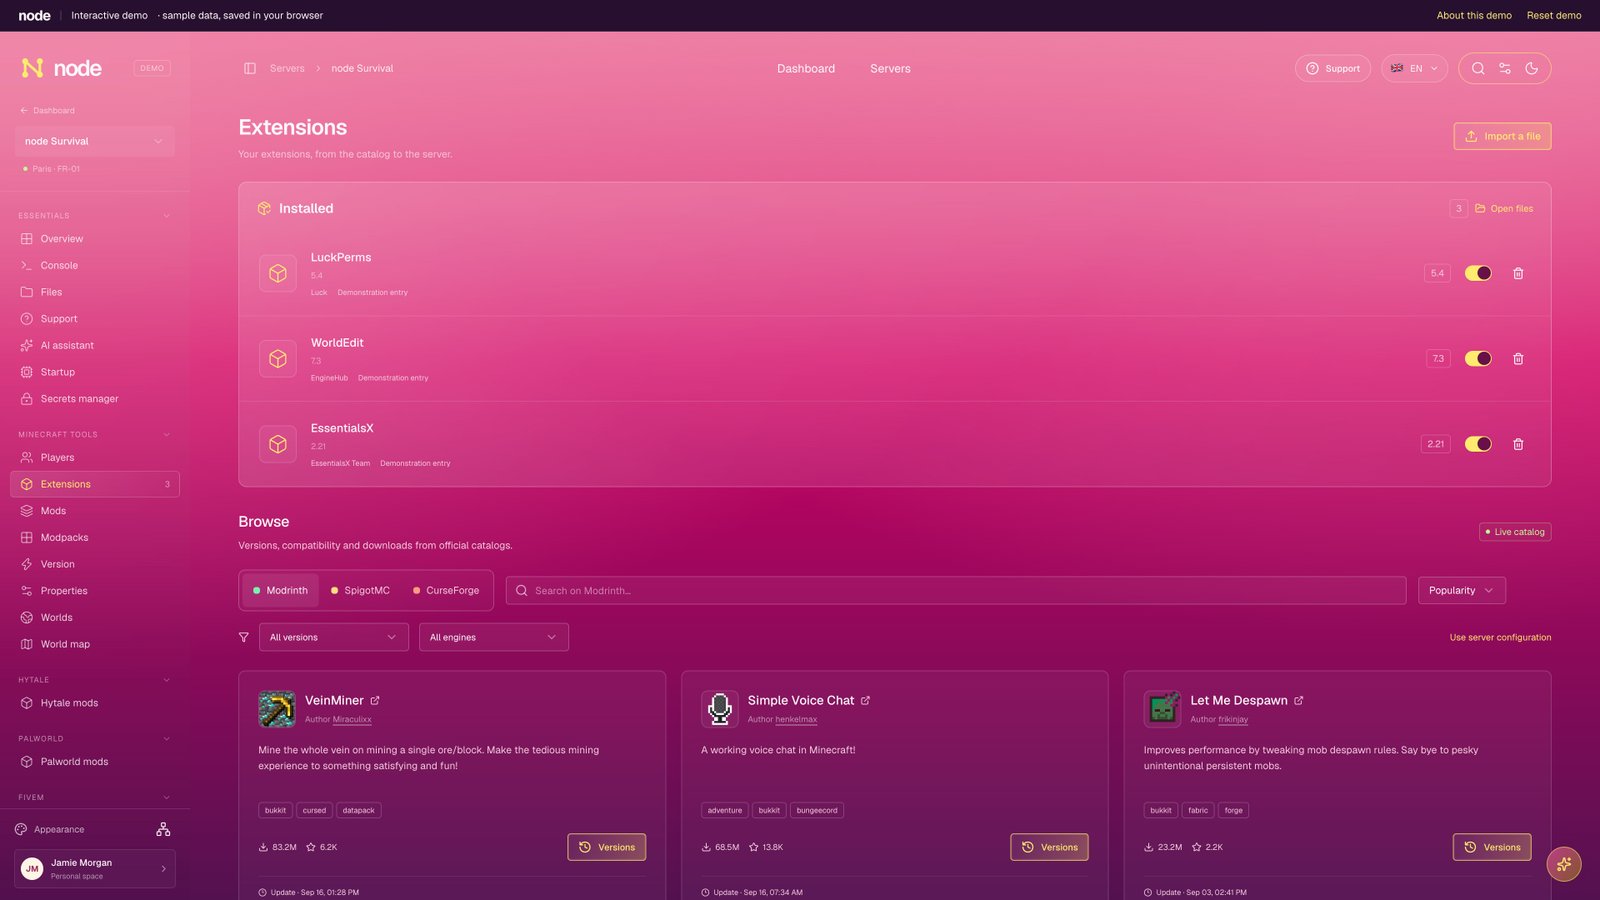Delete the EssentialsX extension with trash icon
The height and width of the screenshot is (900, 1600).
tap(1518, 444)
